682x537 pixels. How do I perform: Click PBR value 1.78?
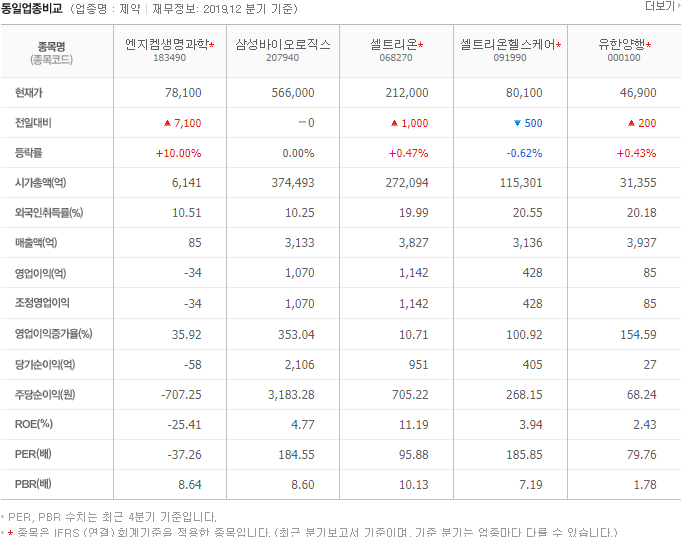pos(645,484)
